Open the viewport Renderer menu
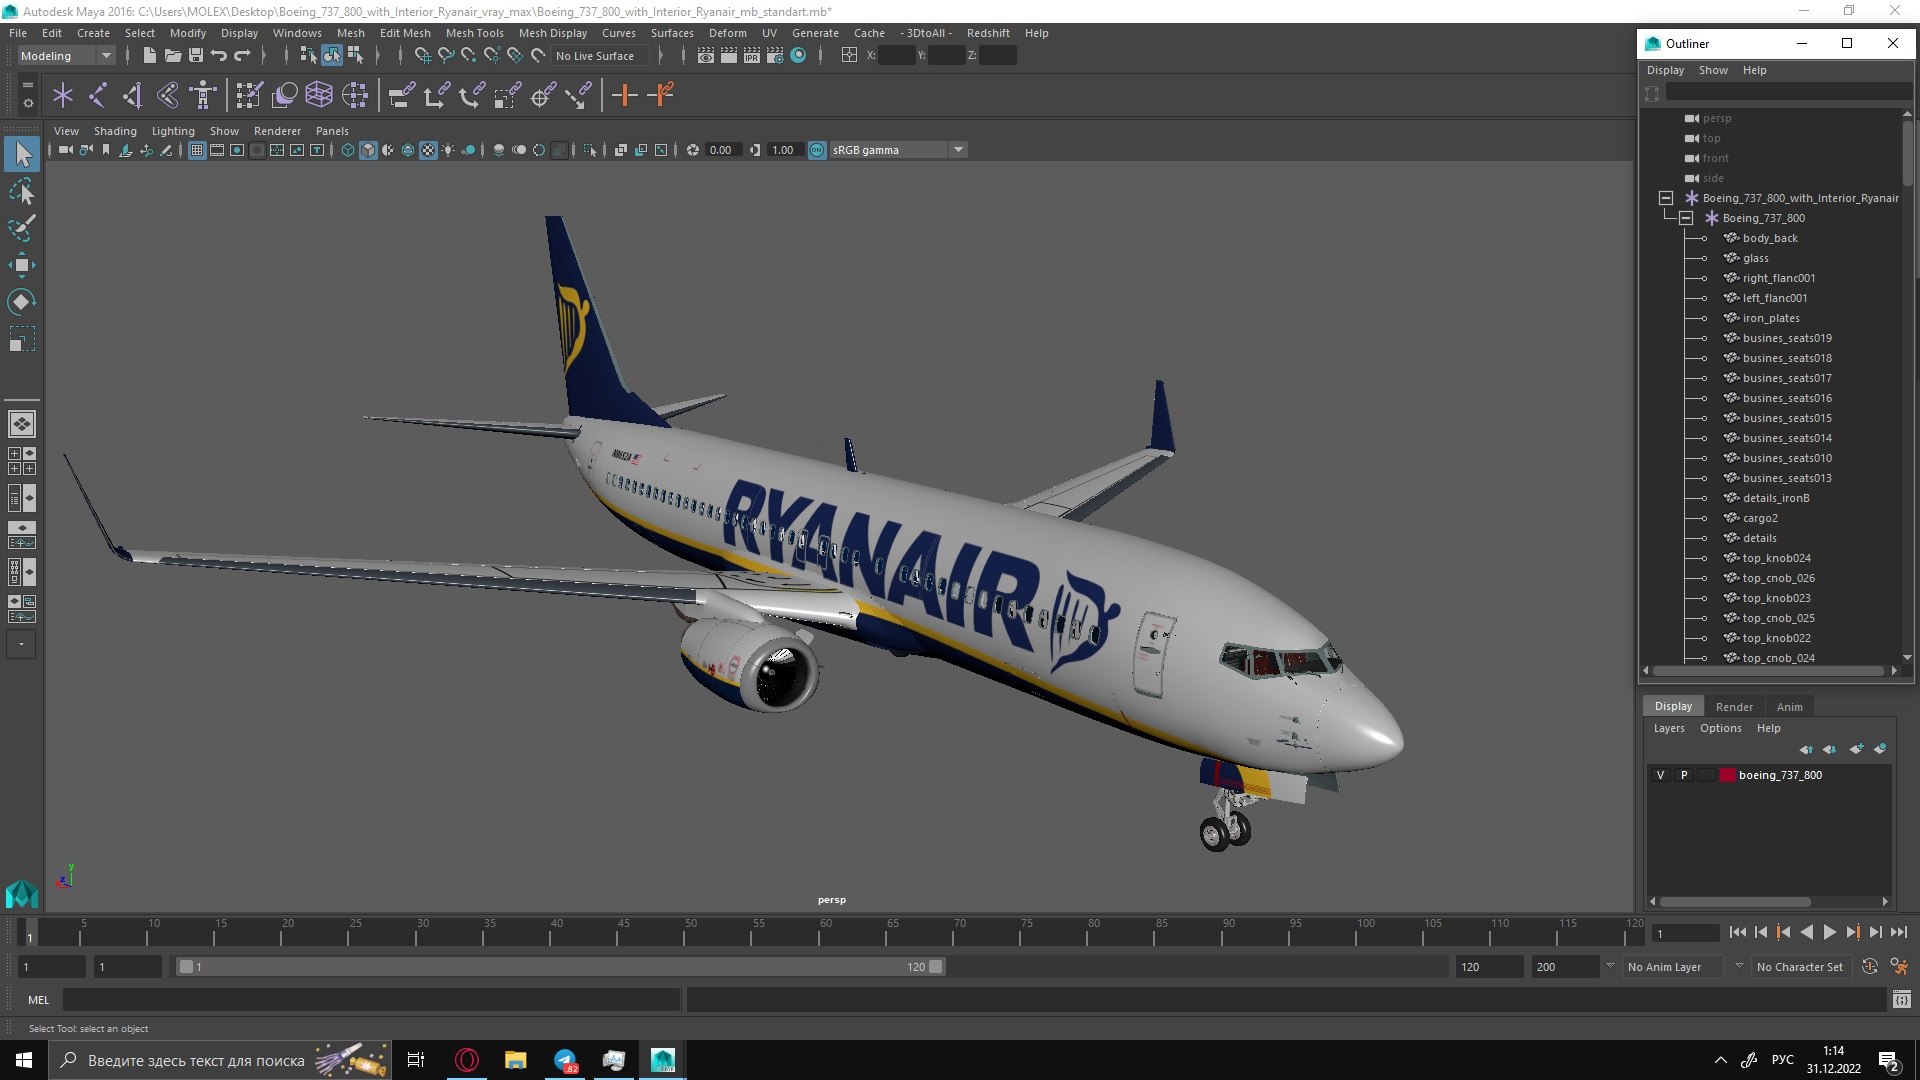The width and height of the screenshot is (1920, 1080). (x=277, y=131)
